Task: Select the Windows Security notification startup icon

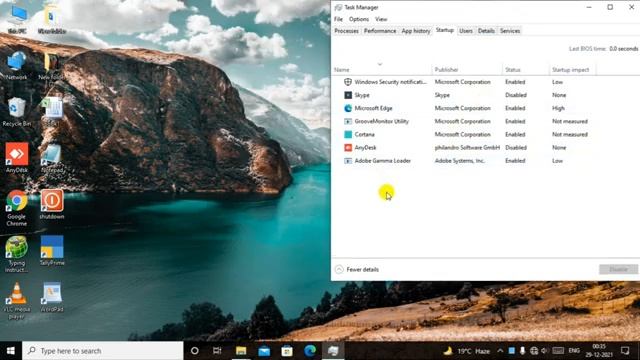Action: (348, 82)
